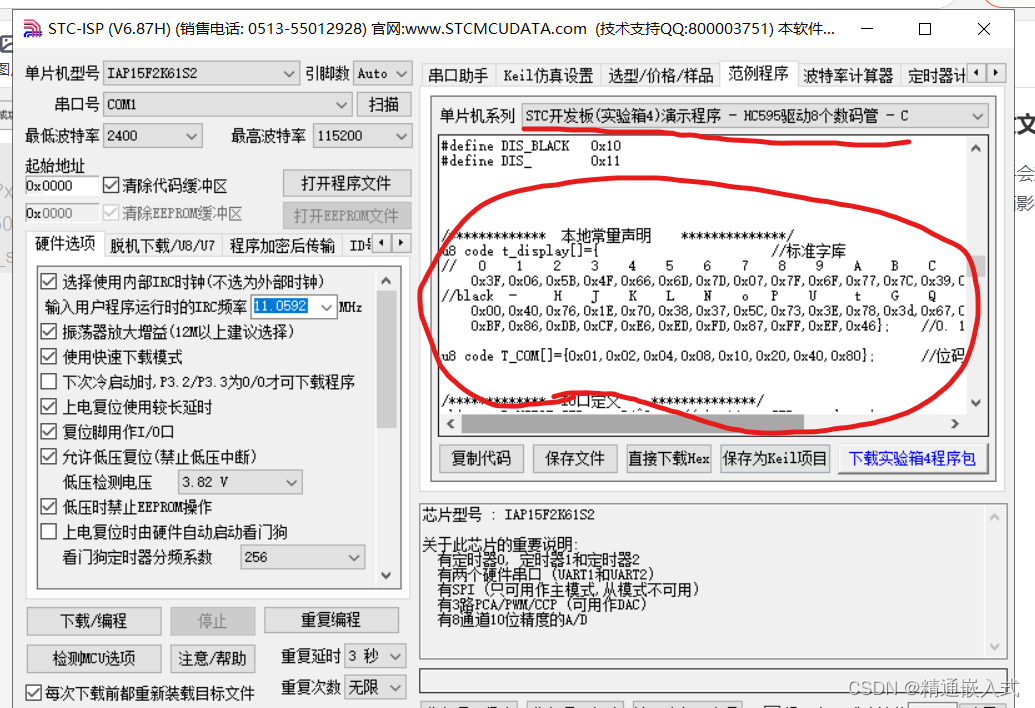
Task: Click 直接下载Hex button
Action: (x=669, y=459)
